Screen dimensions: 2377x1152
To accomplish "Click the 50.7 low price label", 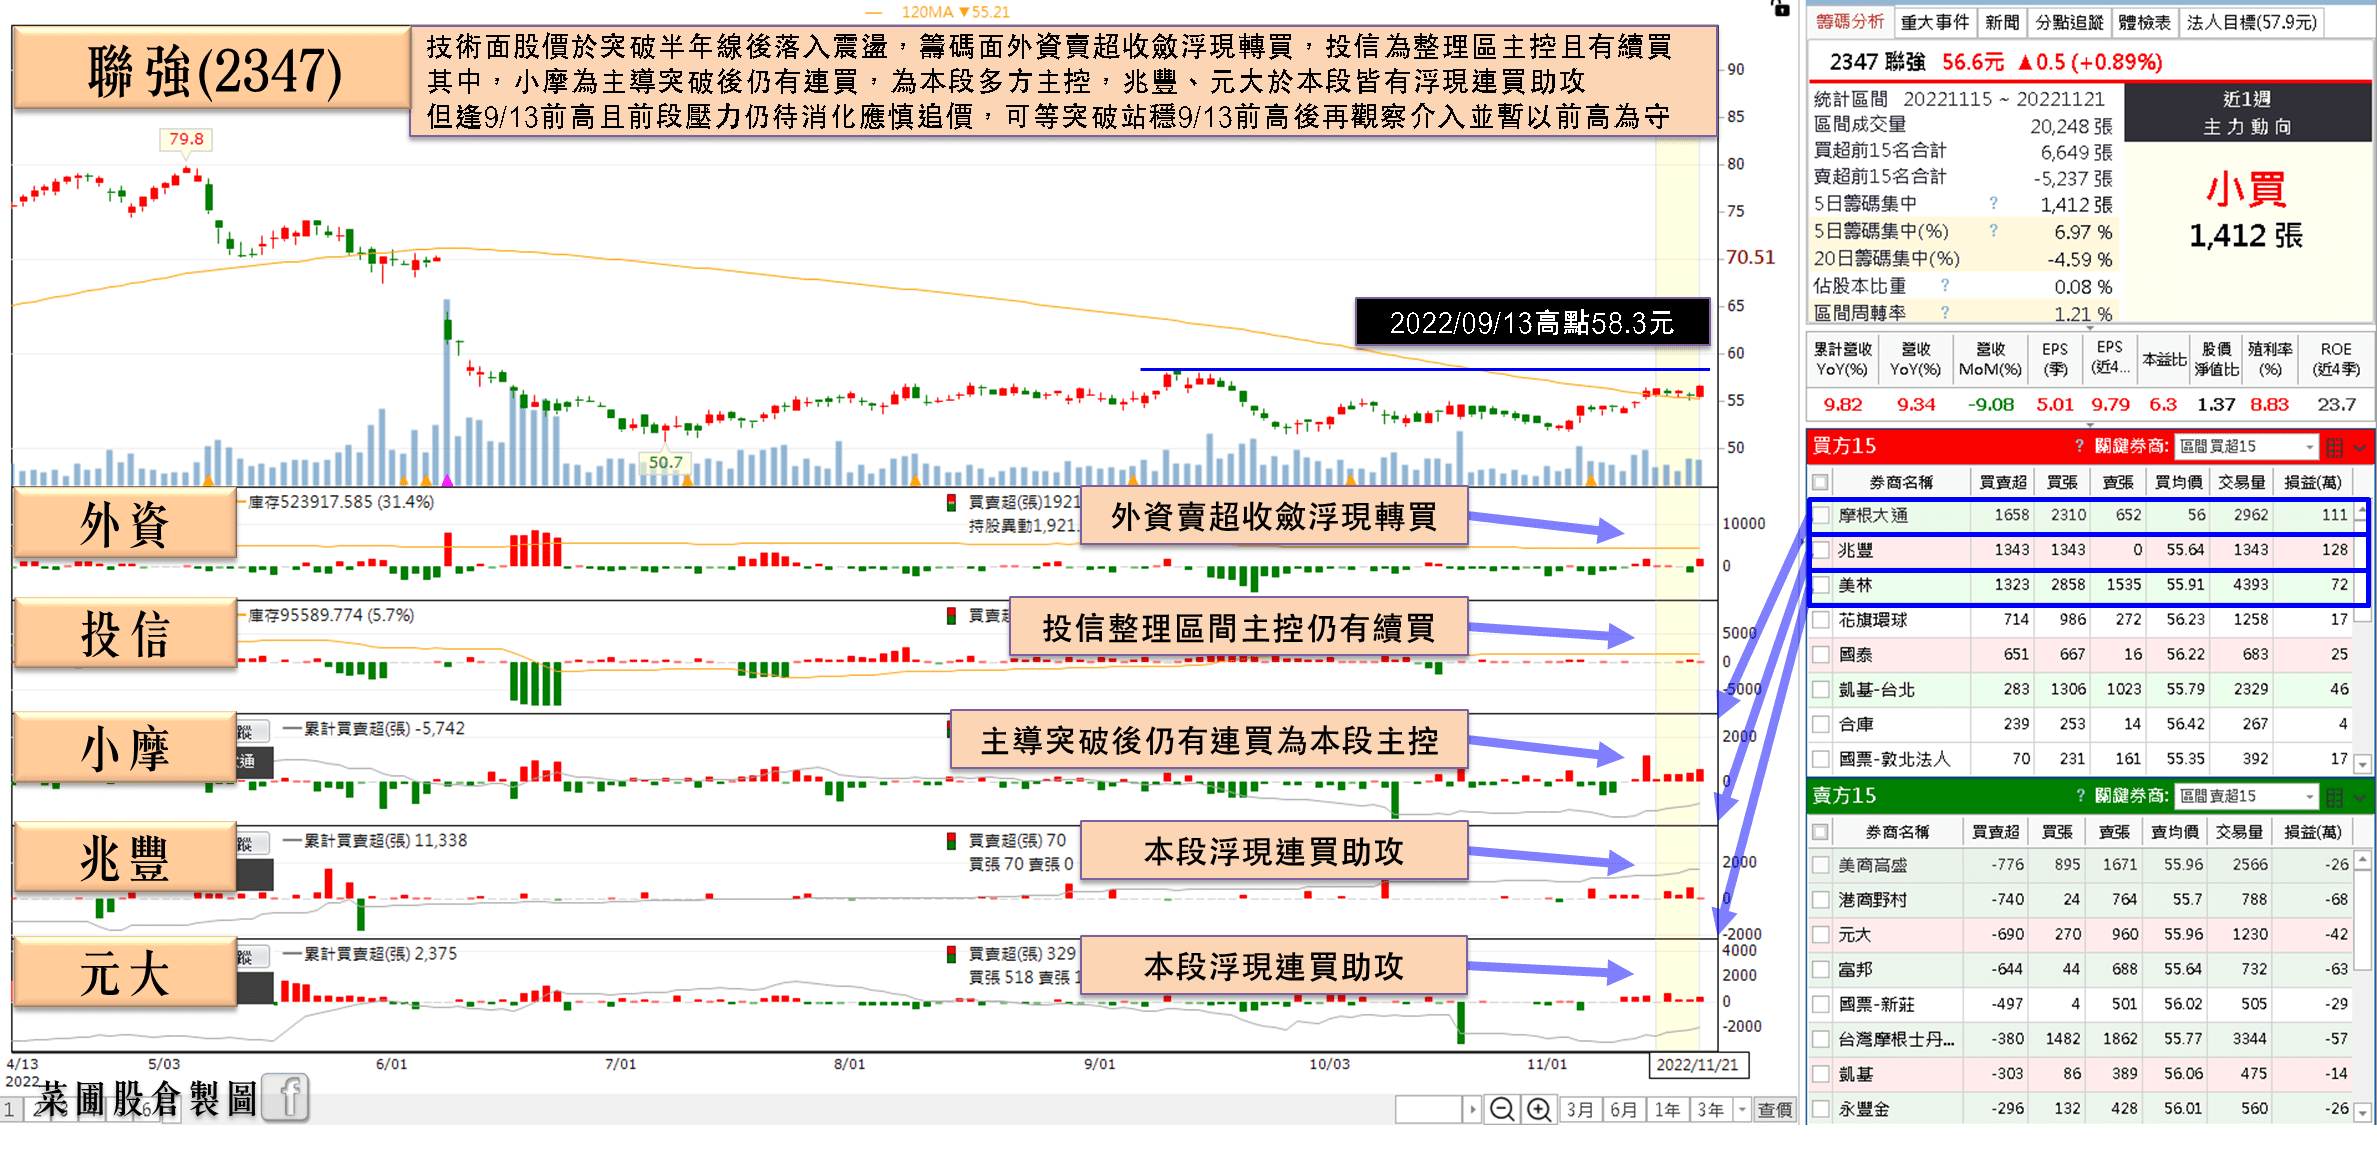I will [665, 462].
